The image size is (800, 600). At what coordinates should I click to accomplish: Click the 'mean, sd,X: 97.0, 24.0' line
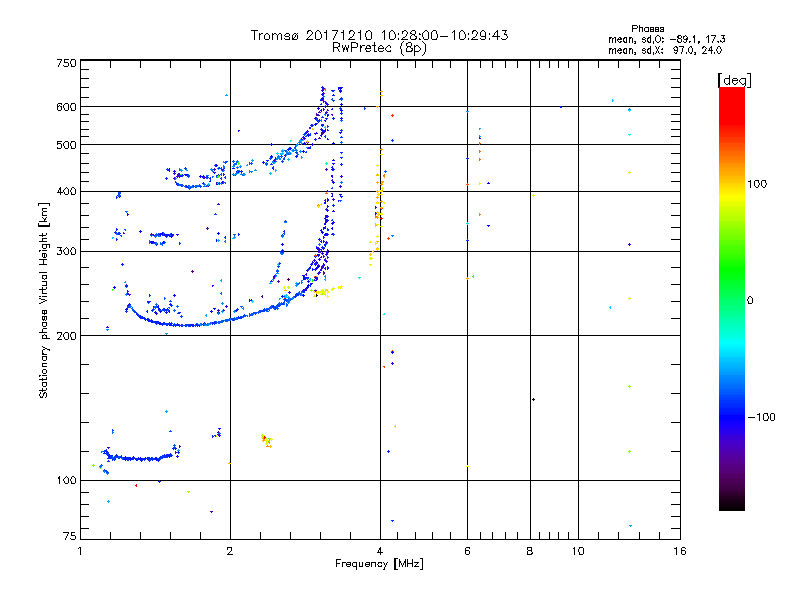click(x=665, y=50)
